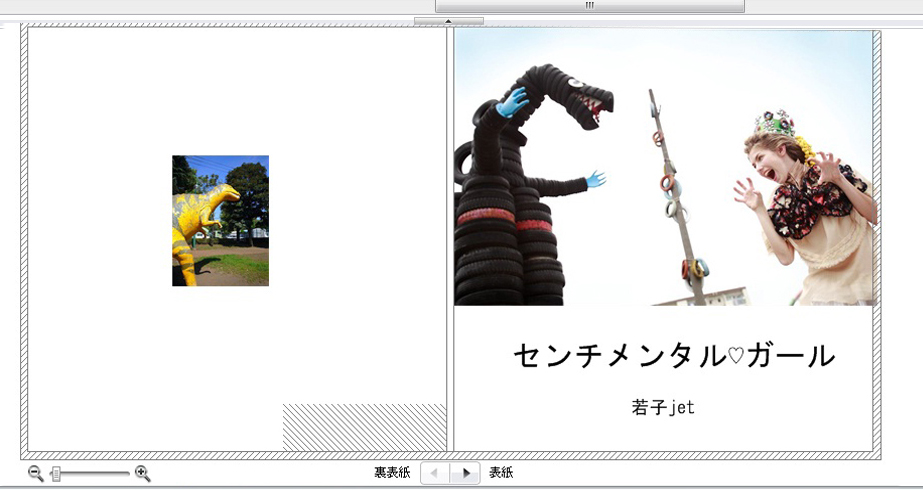Click the 裏表紙 page label
This screenshot has height=490, width=923.
(x=392, y=473)
